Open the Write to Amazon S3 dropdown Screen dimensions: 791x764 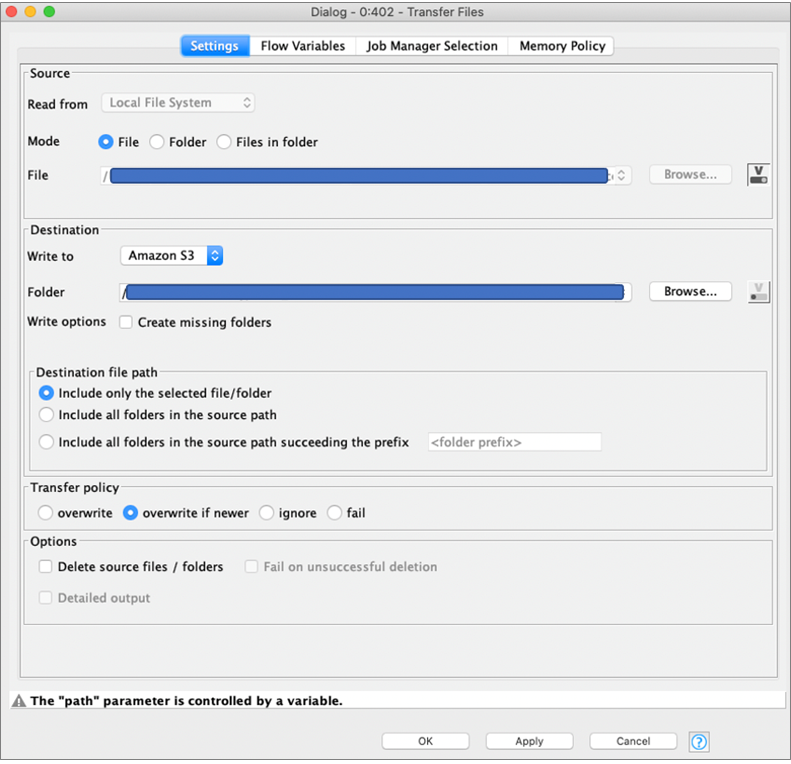(172, 255)
